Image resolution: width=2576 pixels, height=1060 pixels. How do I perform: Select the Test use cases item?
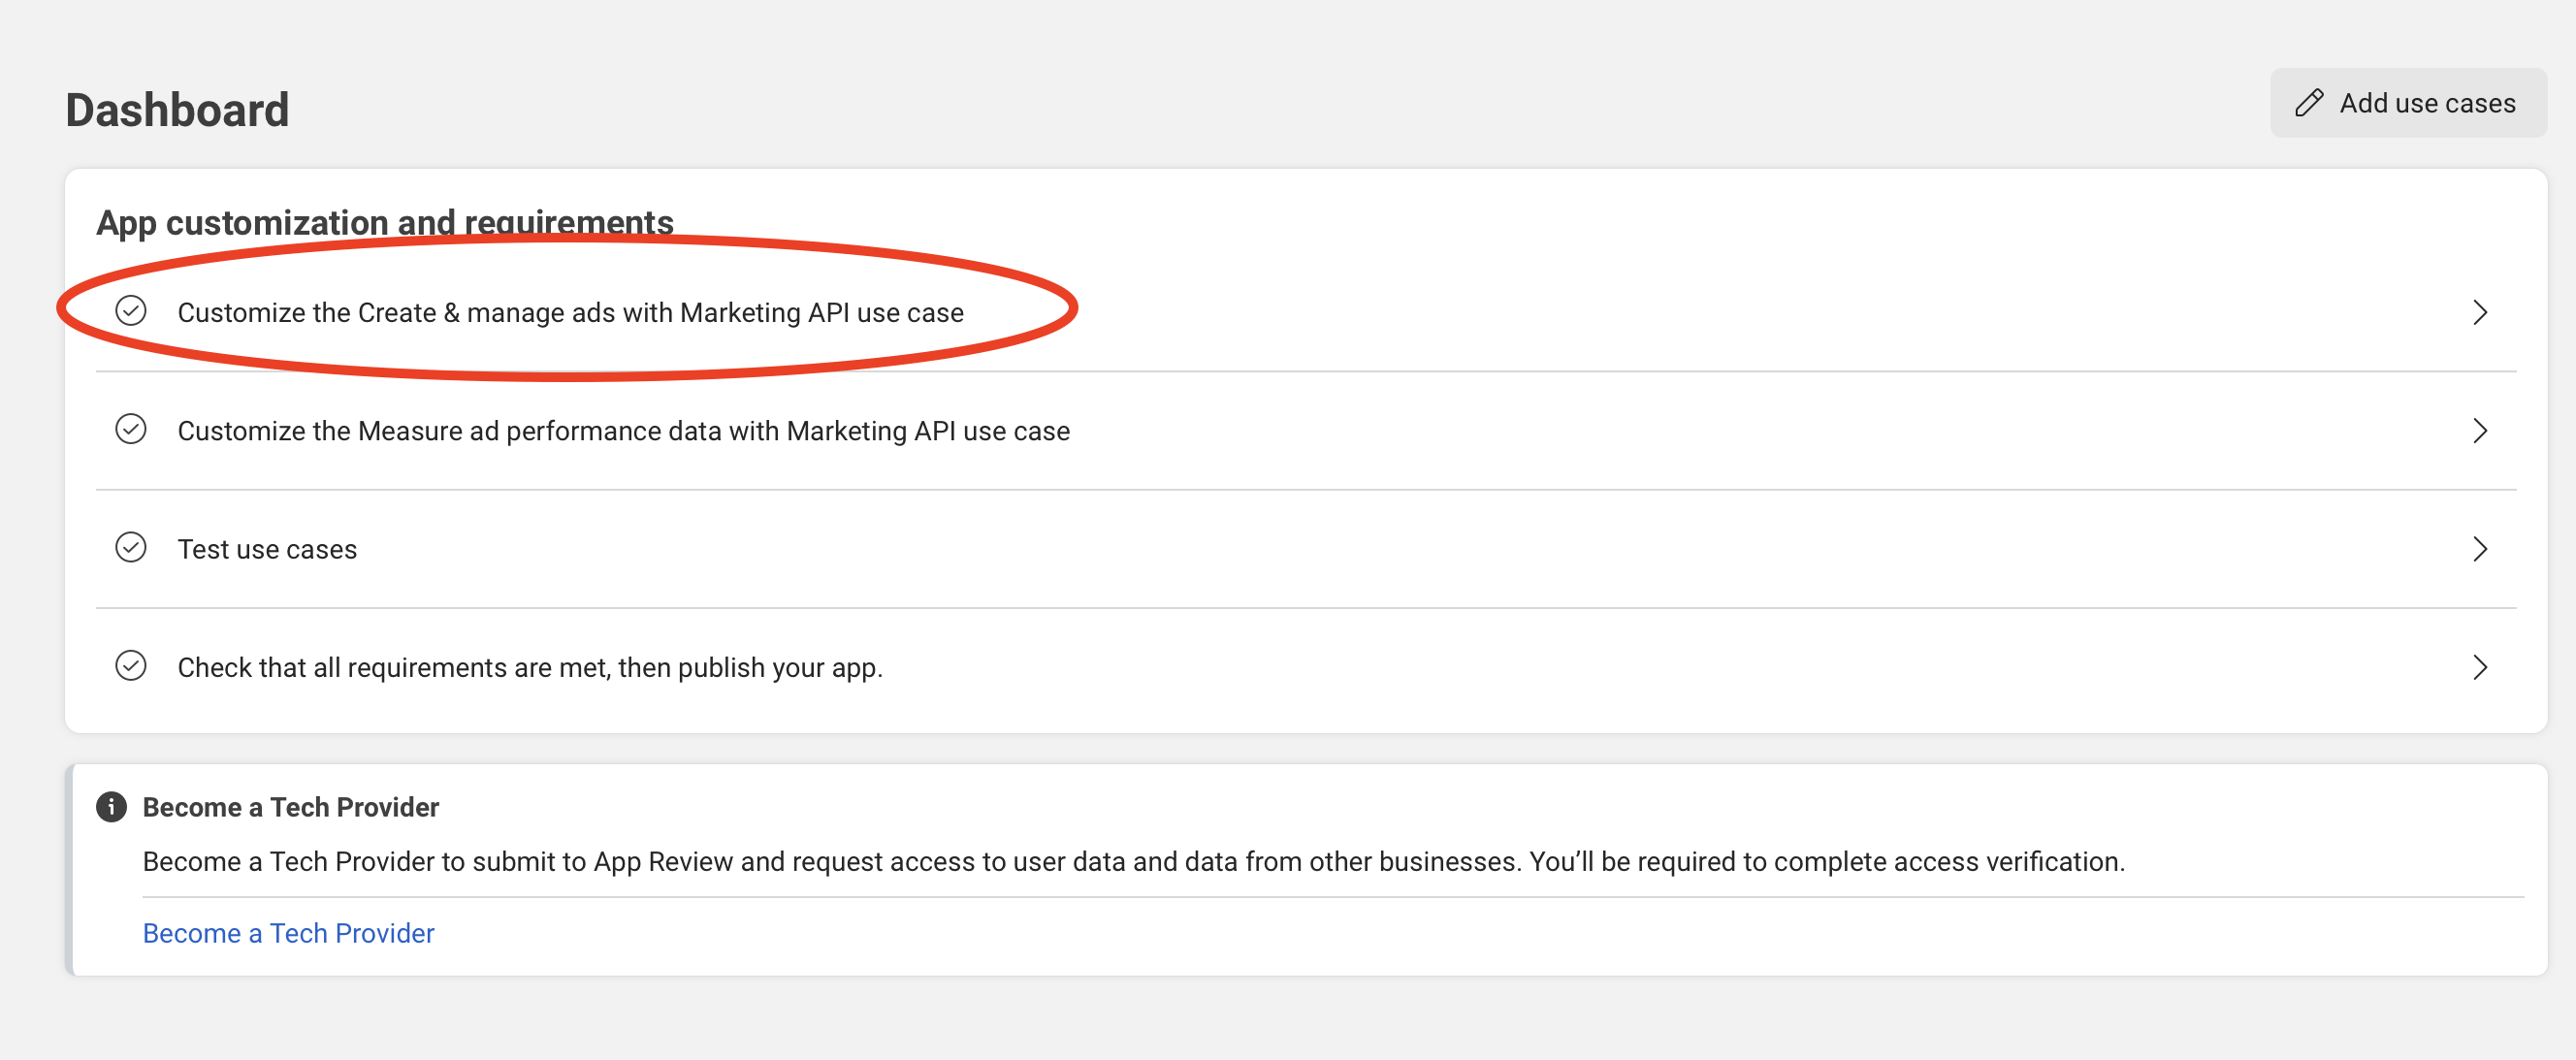(267, 549)
